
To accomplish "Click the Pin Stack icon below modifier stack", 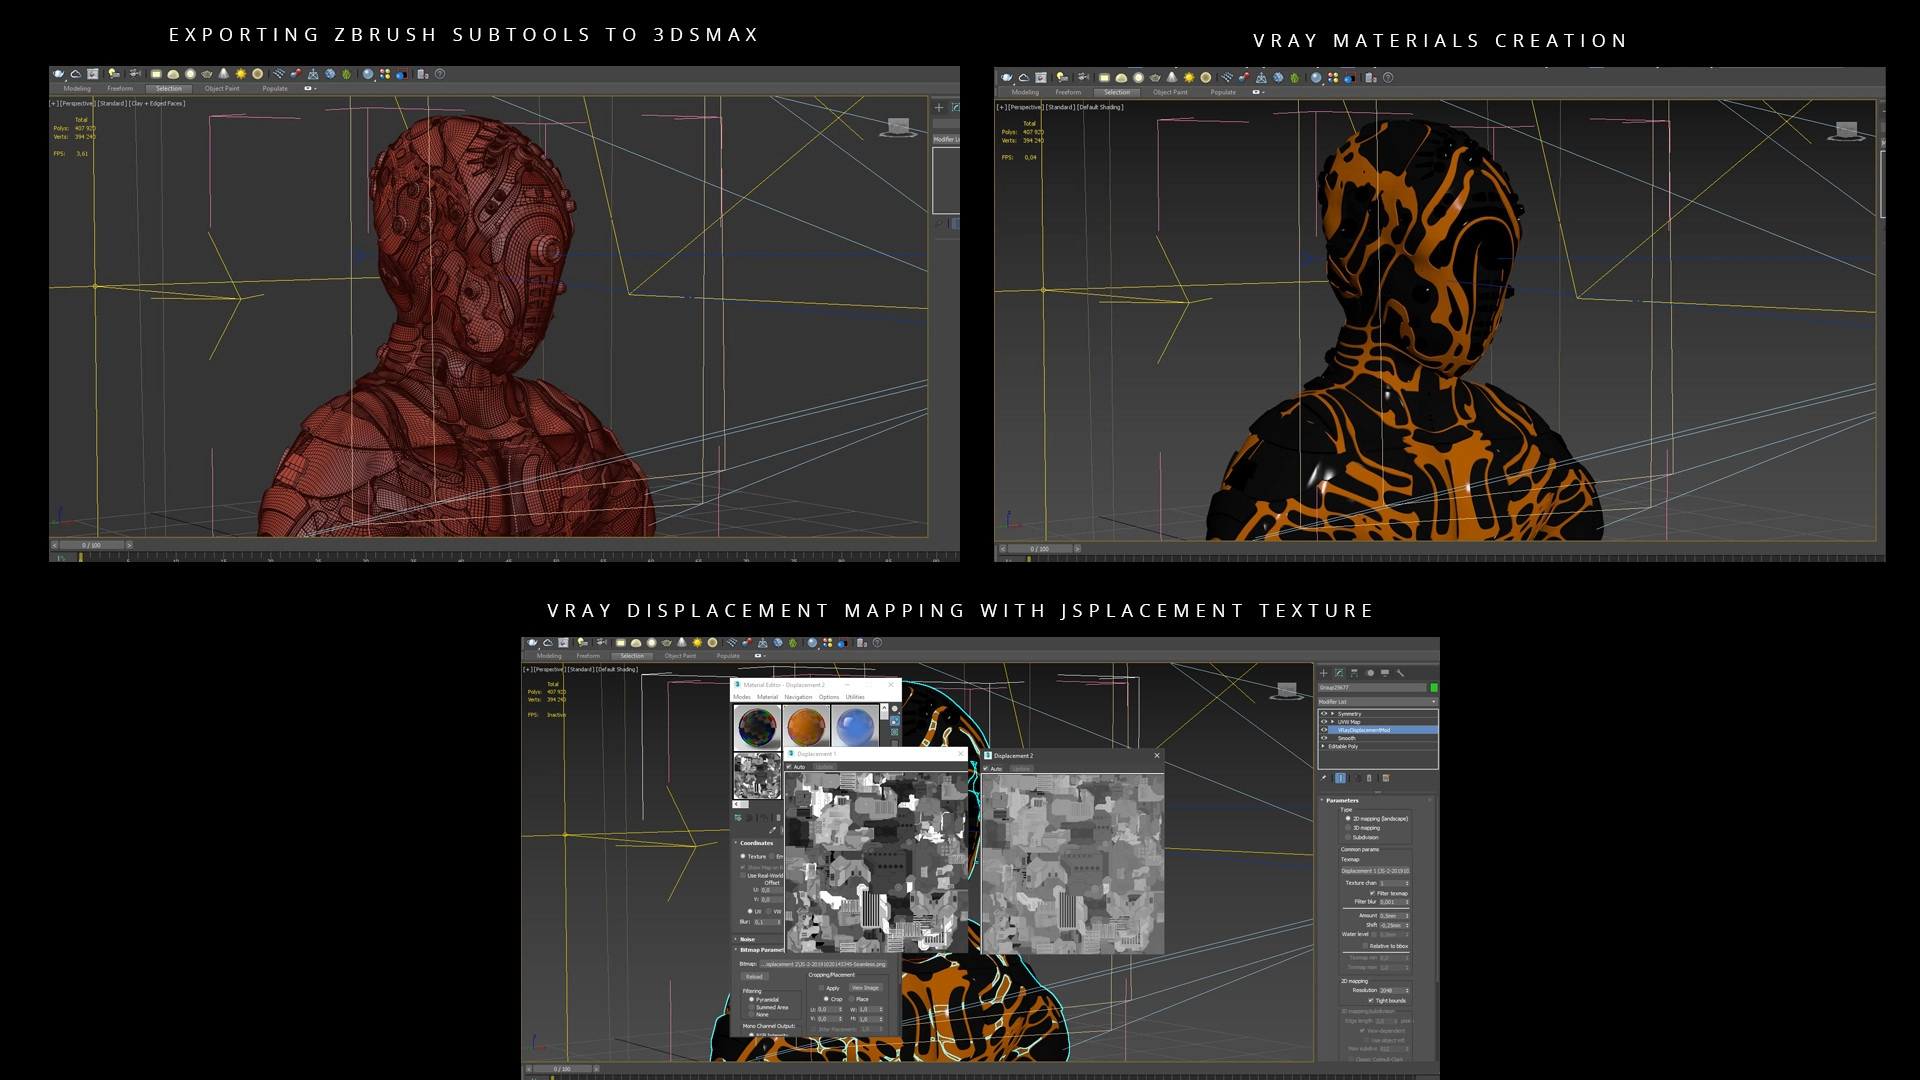I will click(1323, 778).
